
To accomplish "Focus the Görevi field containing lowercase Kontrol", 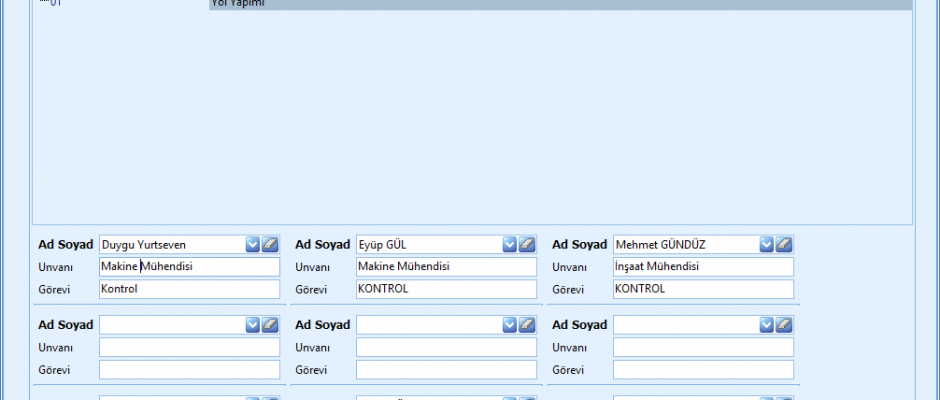I will (x=189, y=289).
